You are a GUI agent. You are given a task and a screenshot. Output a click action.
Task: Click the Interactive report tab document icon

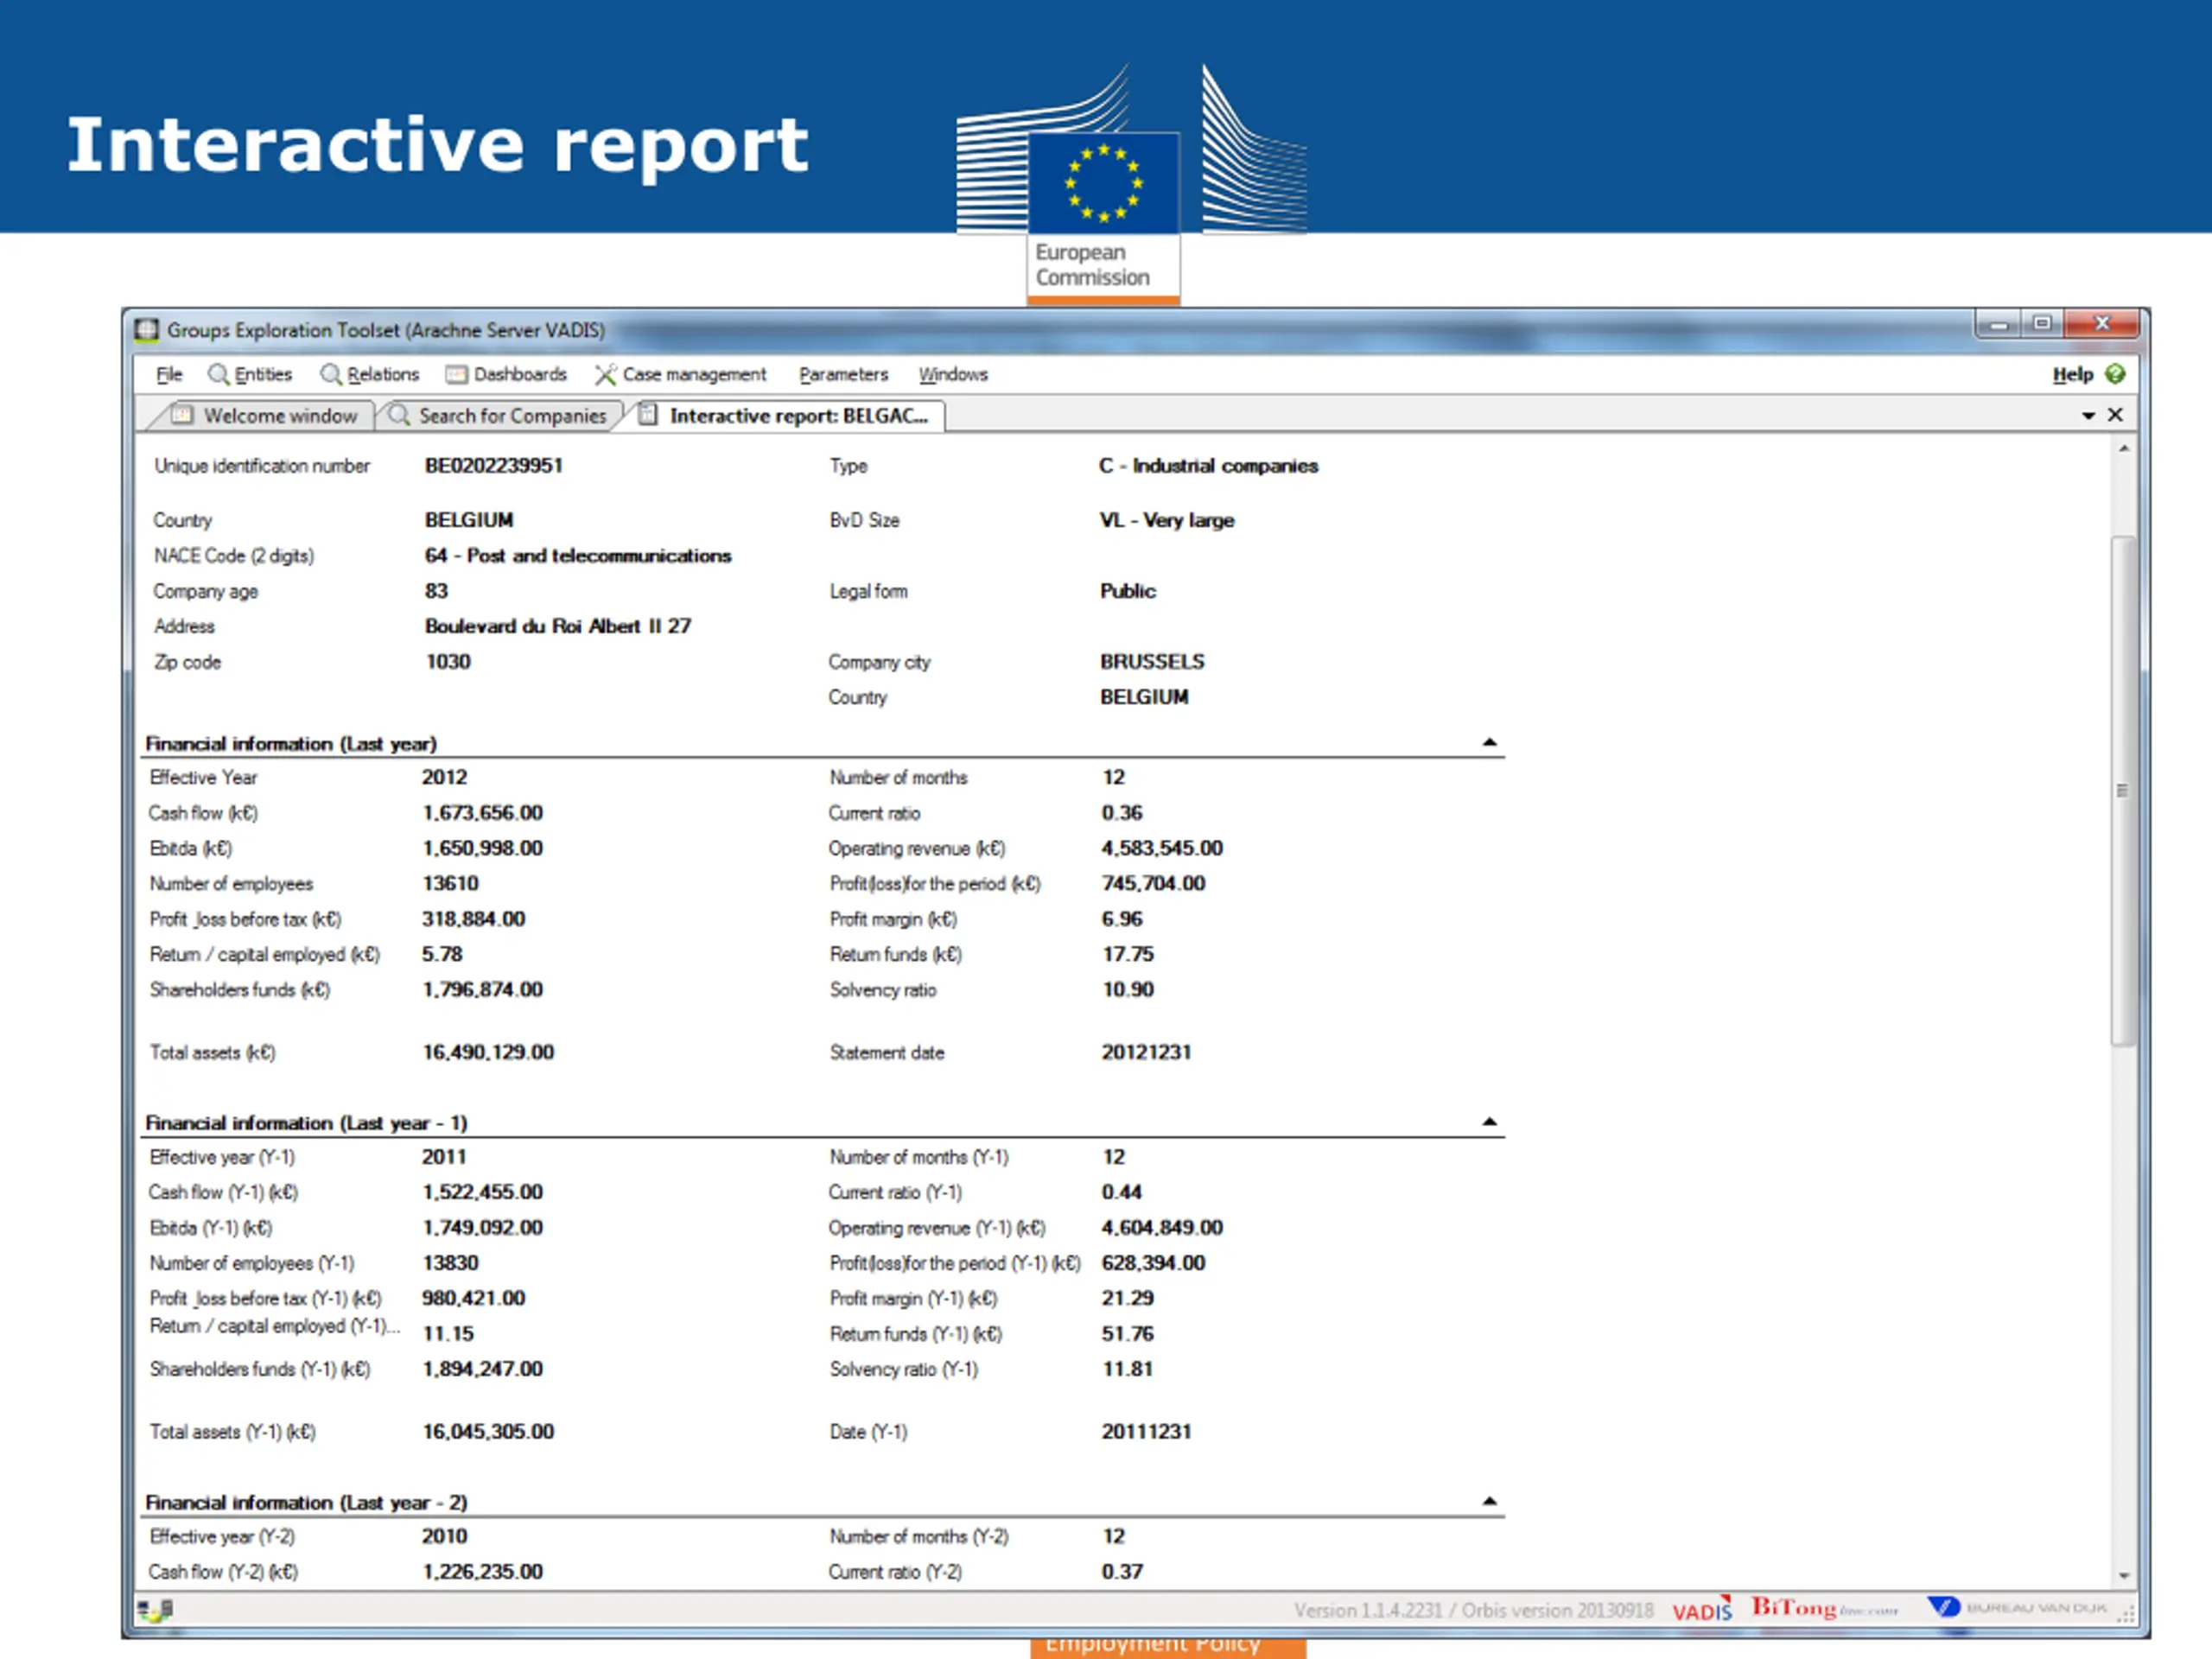tap(648, 414)
